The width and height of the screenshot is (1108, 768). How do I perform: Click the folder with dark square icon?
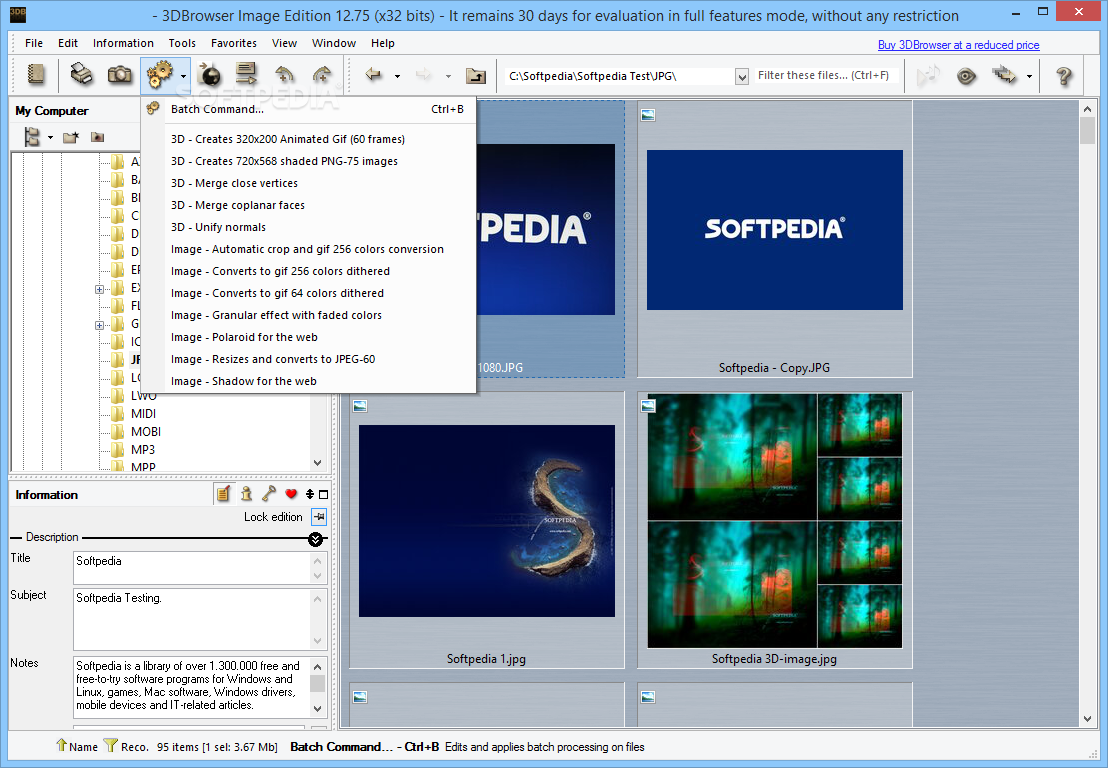point(98,137)
